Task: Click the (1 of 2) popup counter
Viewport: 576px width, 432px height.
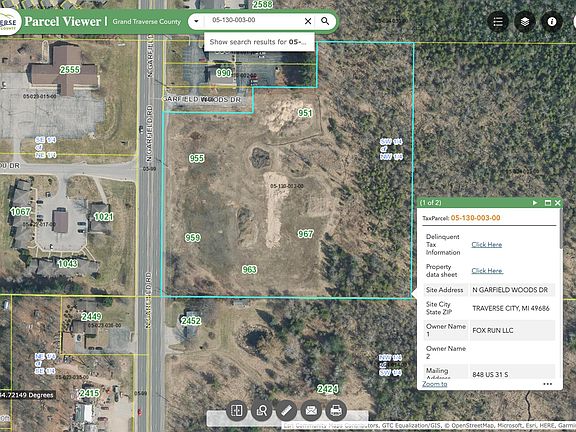Action: point(430,203)
